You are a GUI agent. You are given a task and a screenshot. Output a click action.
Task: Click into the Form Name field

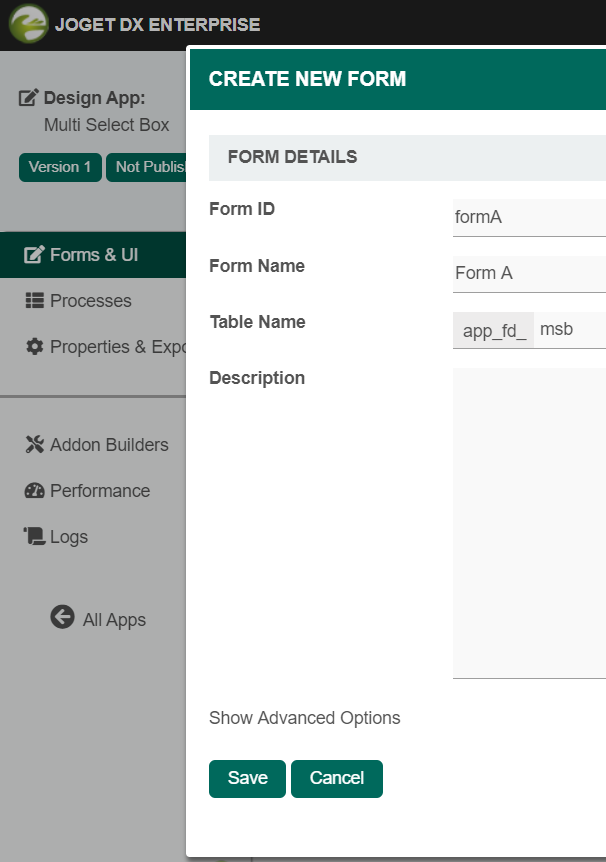pos(528,273)
